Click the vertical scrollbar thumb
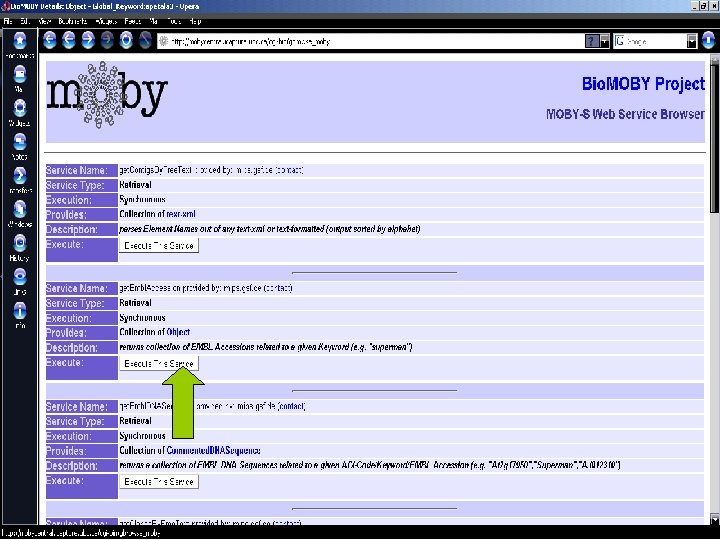Screen dimensions: 720x540 tap(714, 138)
